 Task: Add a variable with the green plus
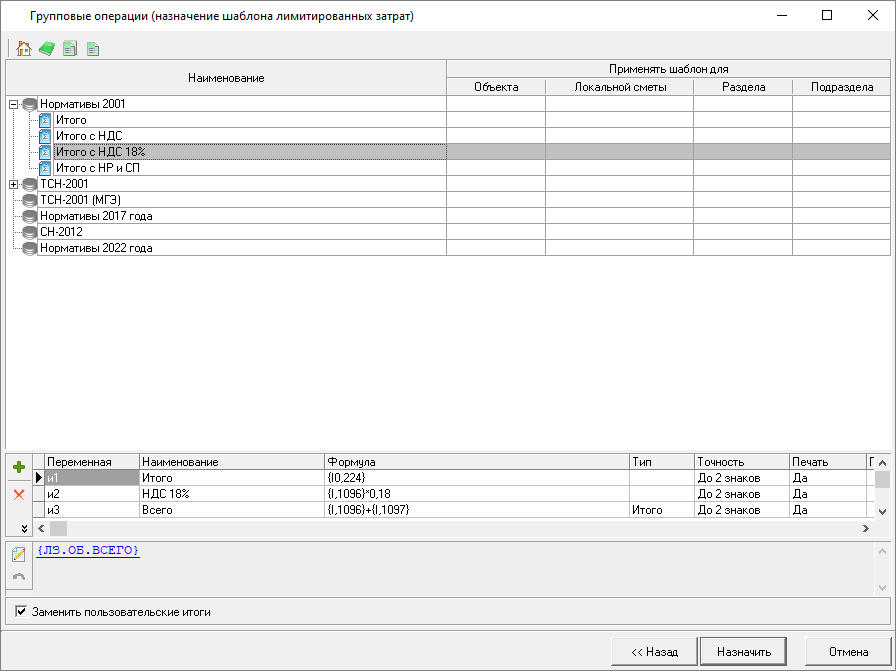[18, 467]
